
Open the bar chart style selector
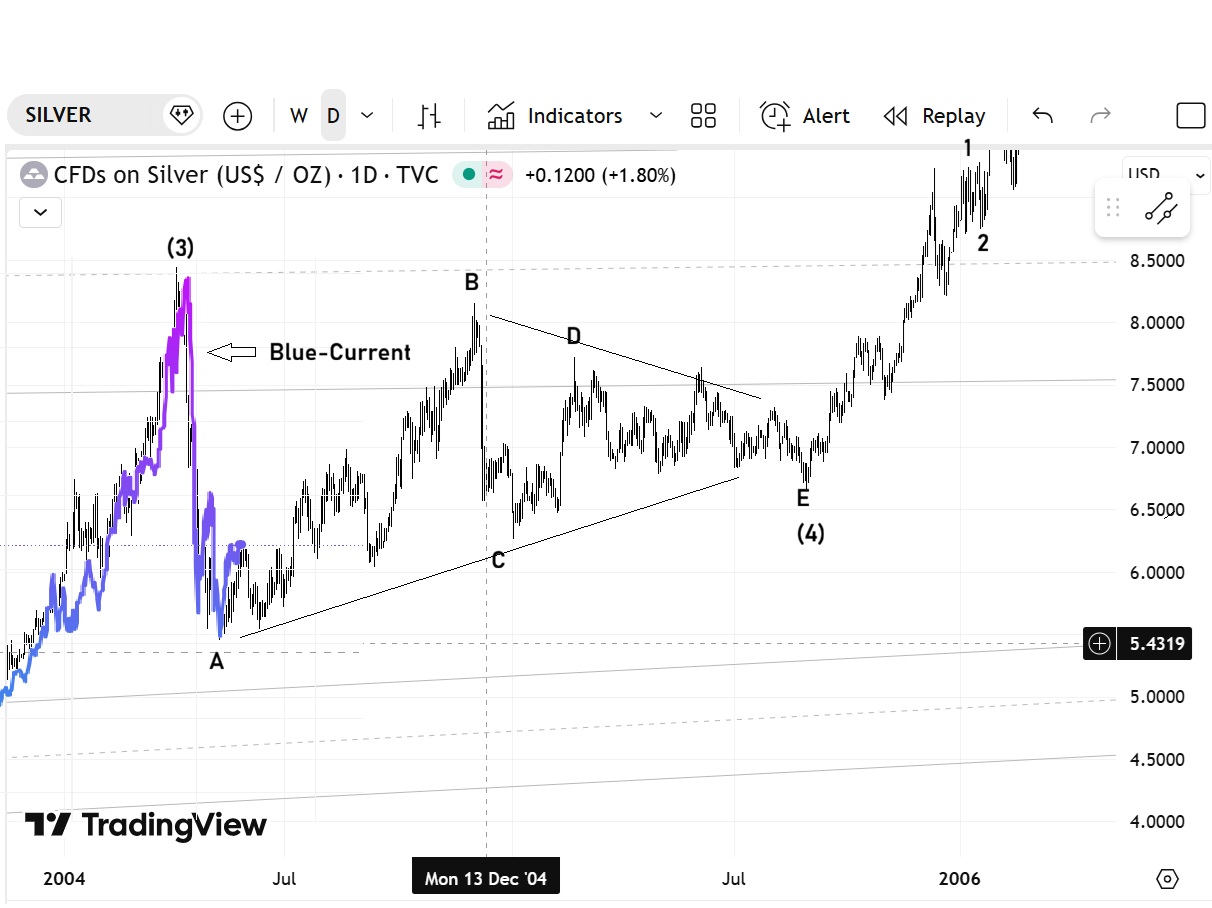429,116
